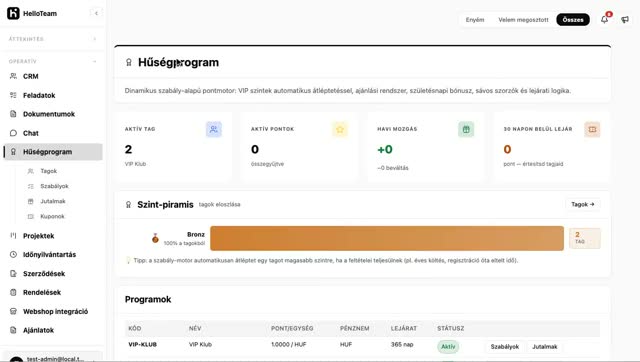
Task: Click the Rendelések icon
Action: 13,292
